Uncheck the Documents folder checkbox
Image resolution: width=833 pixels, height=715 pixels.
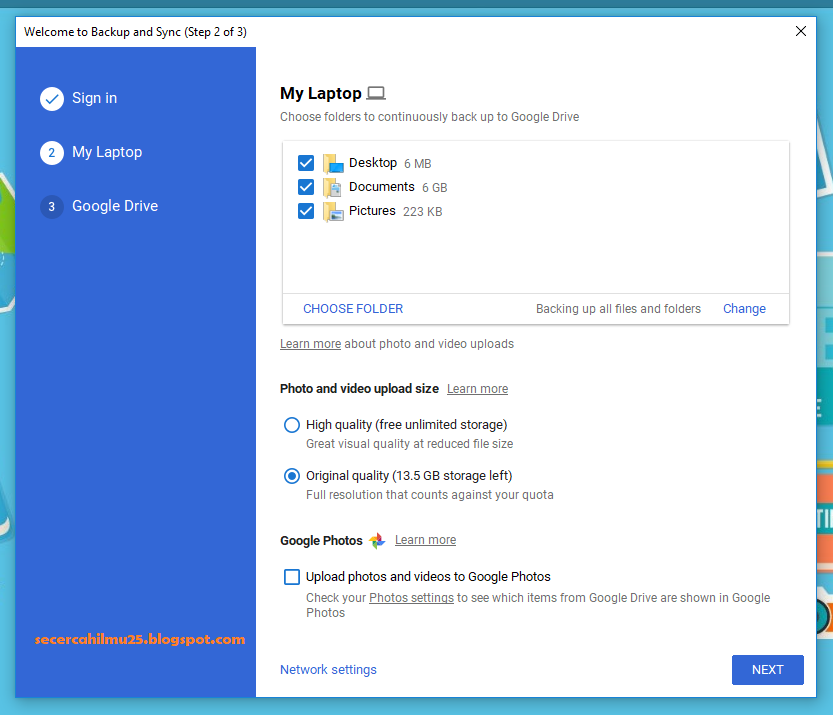pos(306,187)
